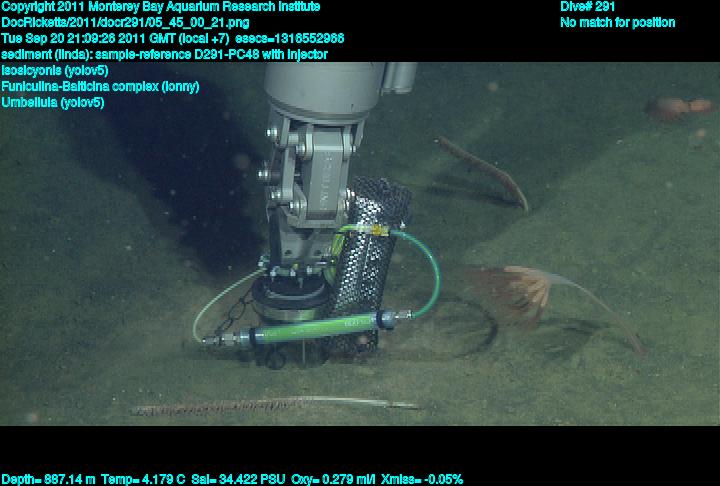720x486 pixels.
Task: Click the timestamp Tue Sep 20 21:09:26 2011 GMT
Action: point(88,38)
